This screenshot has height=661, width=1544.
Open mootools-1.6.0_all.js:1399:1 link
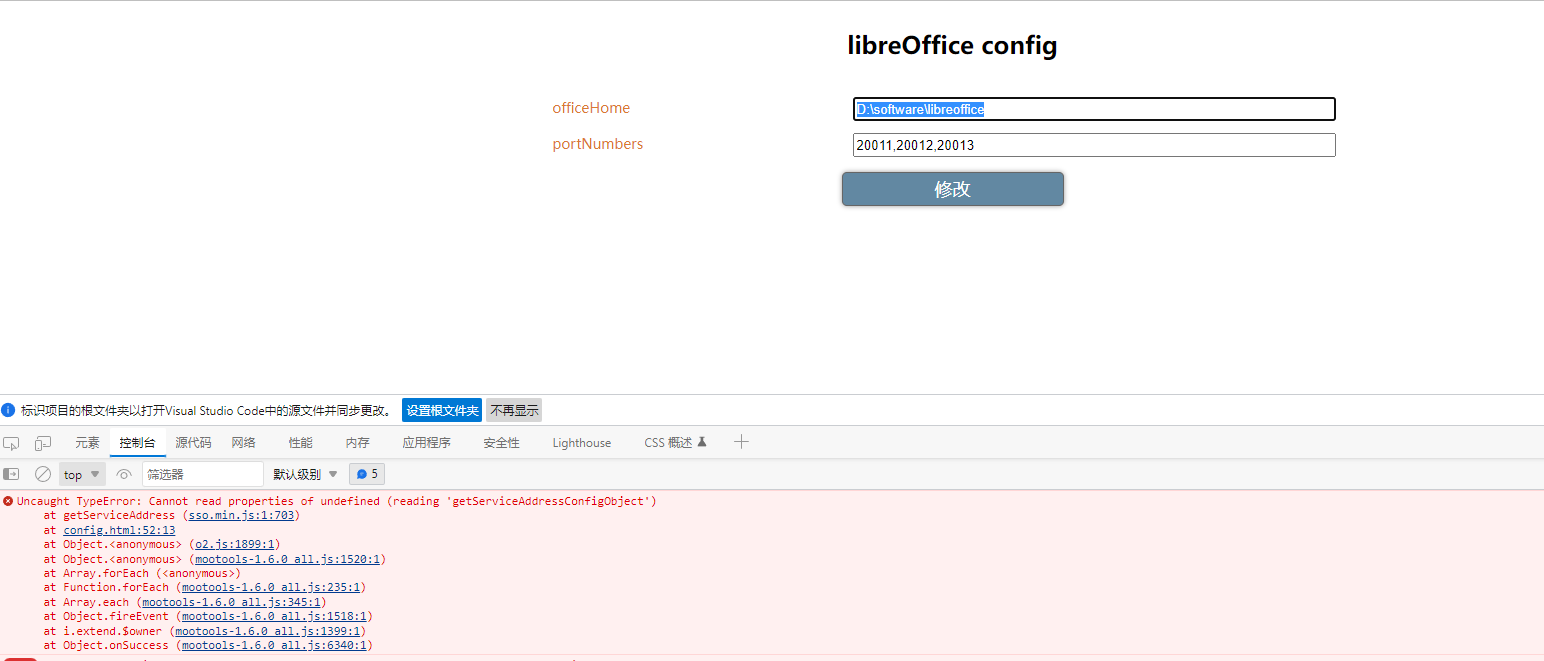coord(267,631)
